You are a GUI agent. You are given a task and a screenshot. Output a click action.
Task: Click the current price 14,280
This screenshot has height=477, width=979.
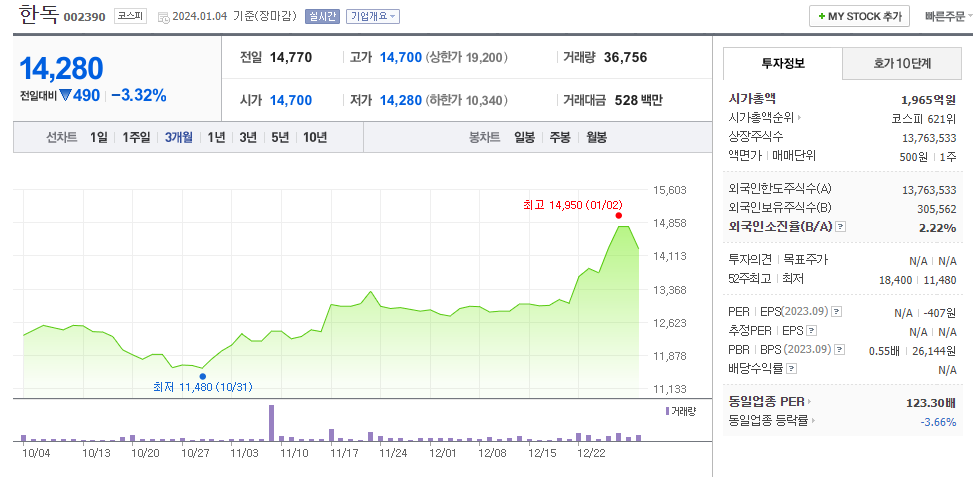click(61, 69)
